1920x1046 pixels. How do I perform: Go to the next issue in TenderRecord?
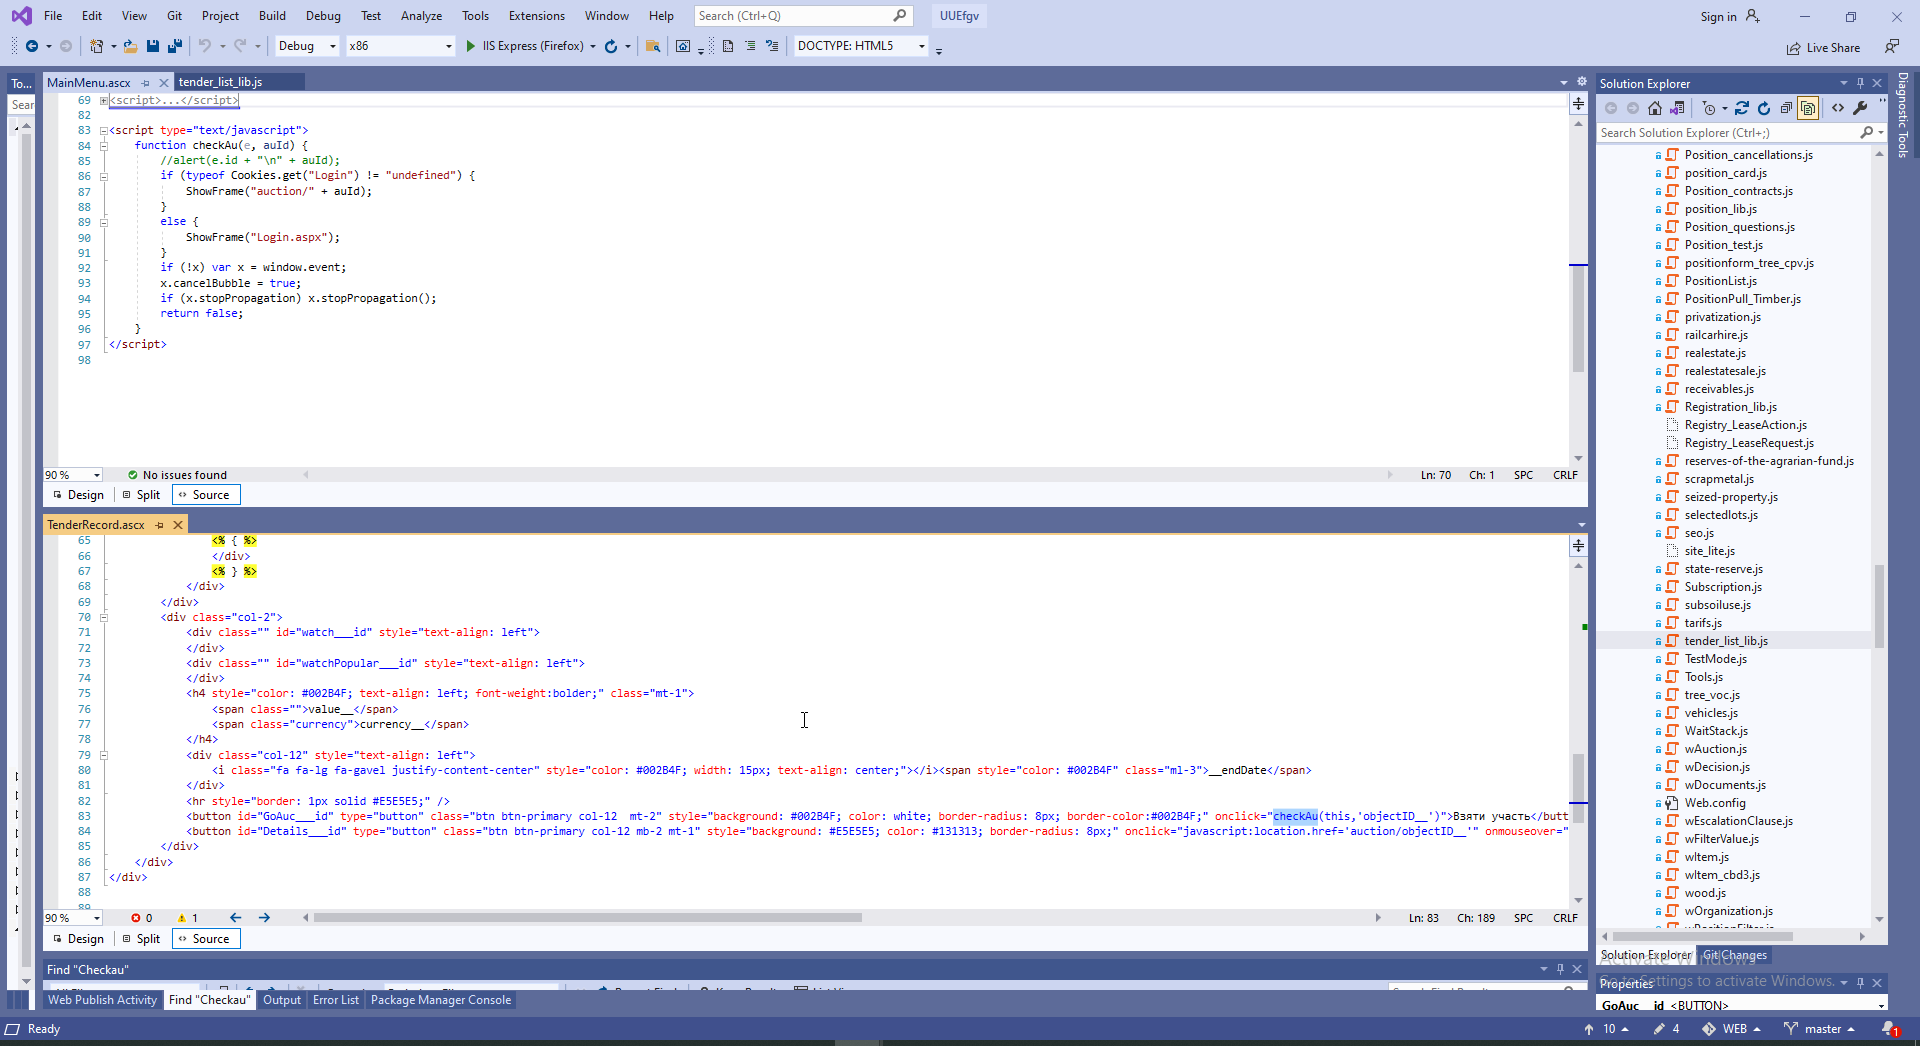point(264,918)
